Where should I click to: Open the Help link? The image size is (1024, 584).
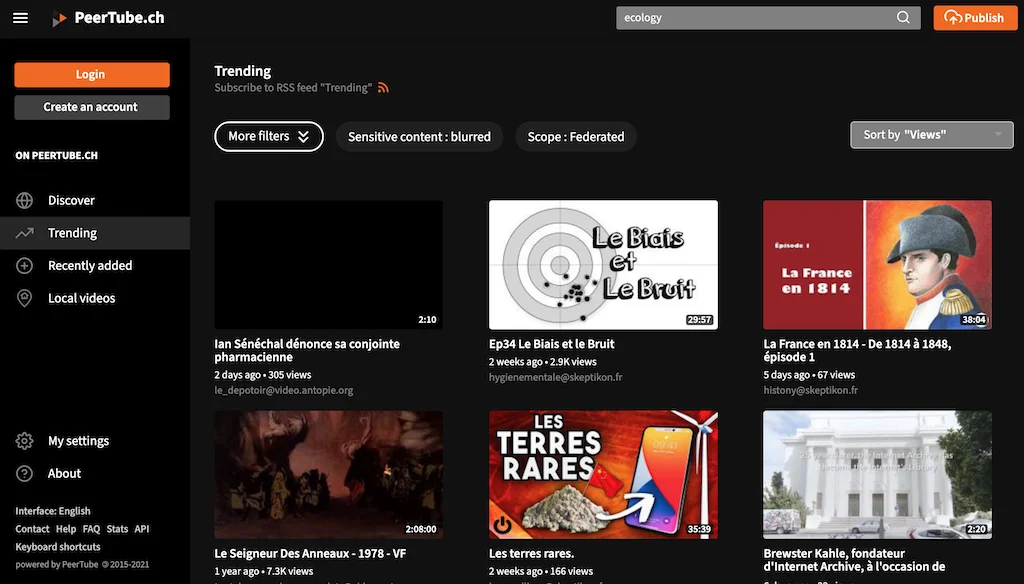(66, 529)
